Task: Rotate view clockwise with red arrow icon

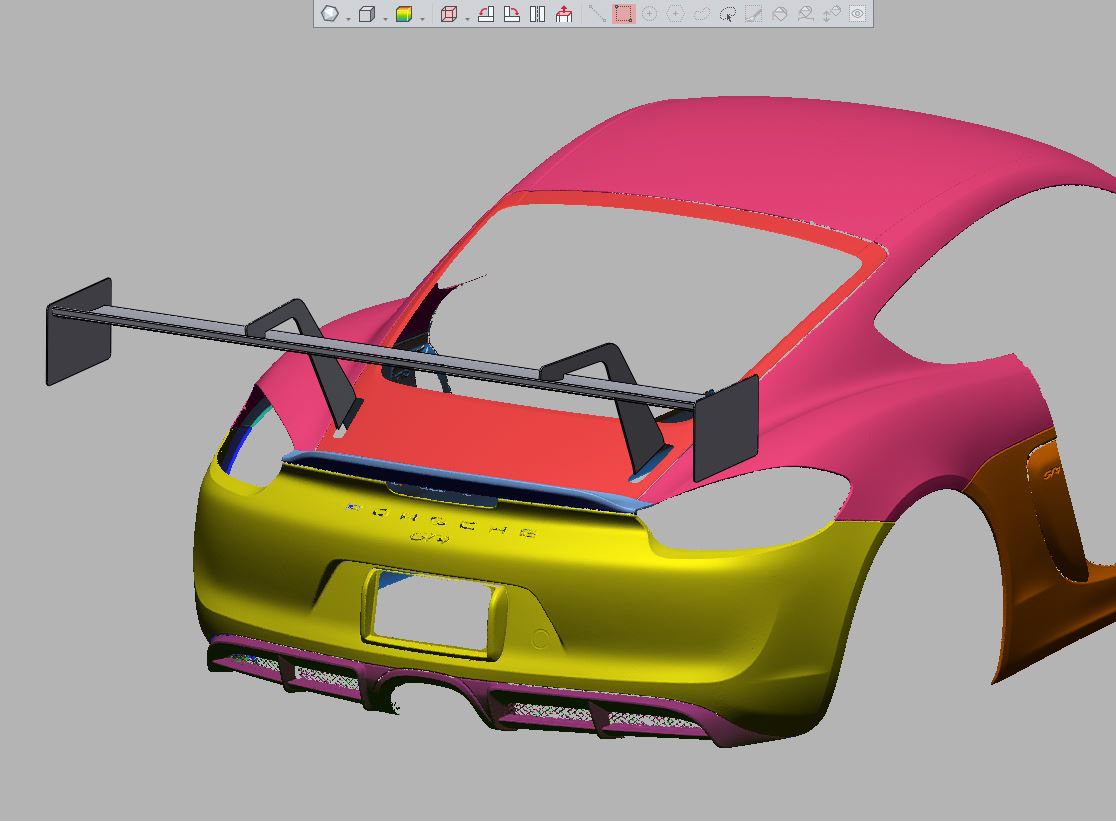Action: click(512, 14)
